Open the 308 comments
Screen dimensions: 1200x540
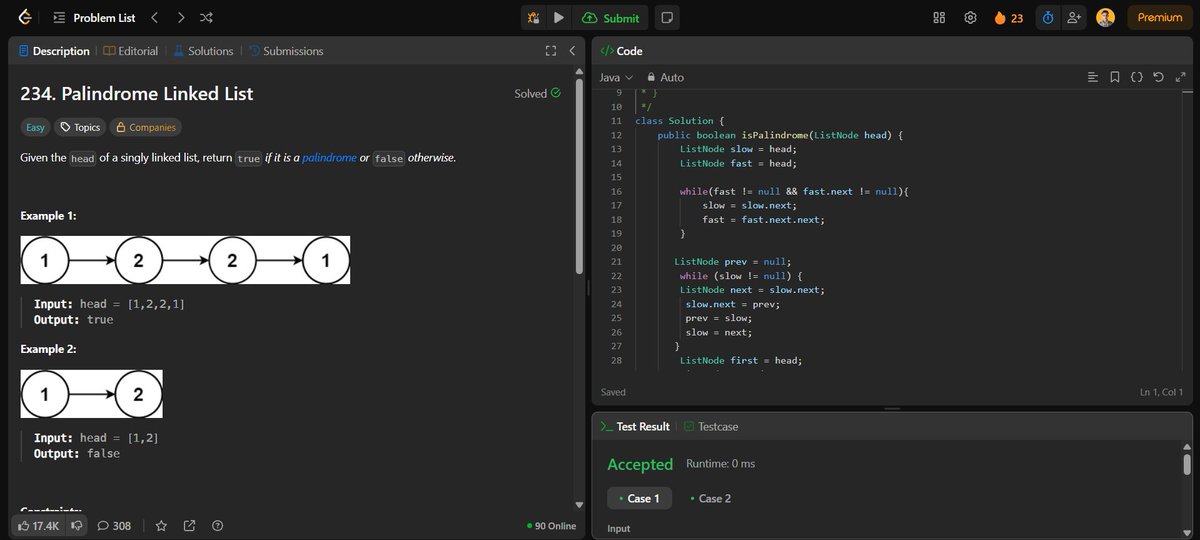[114, 525]
